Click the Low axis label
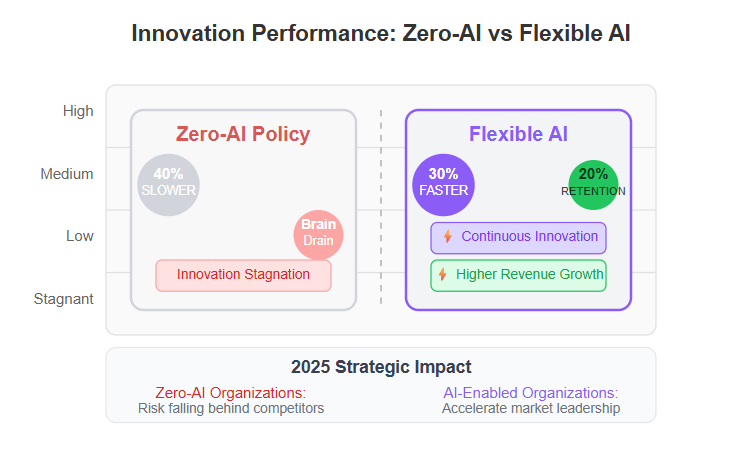Image resolution: width=753 pixels, height=473 pixels. (x=80, y=236)
